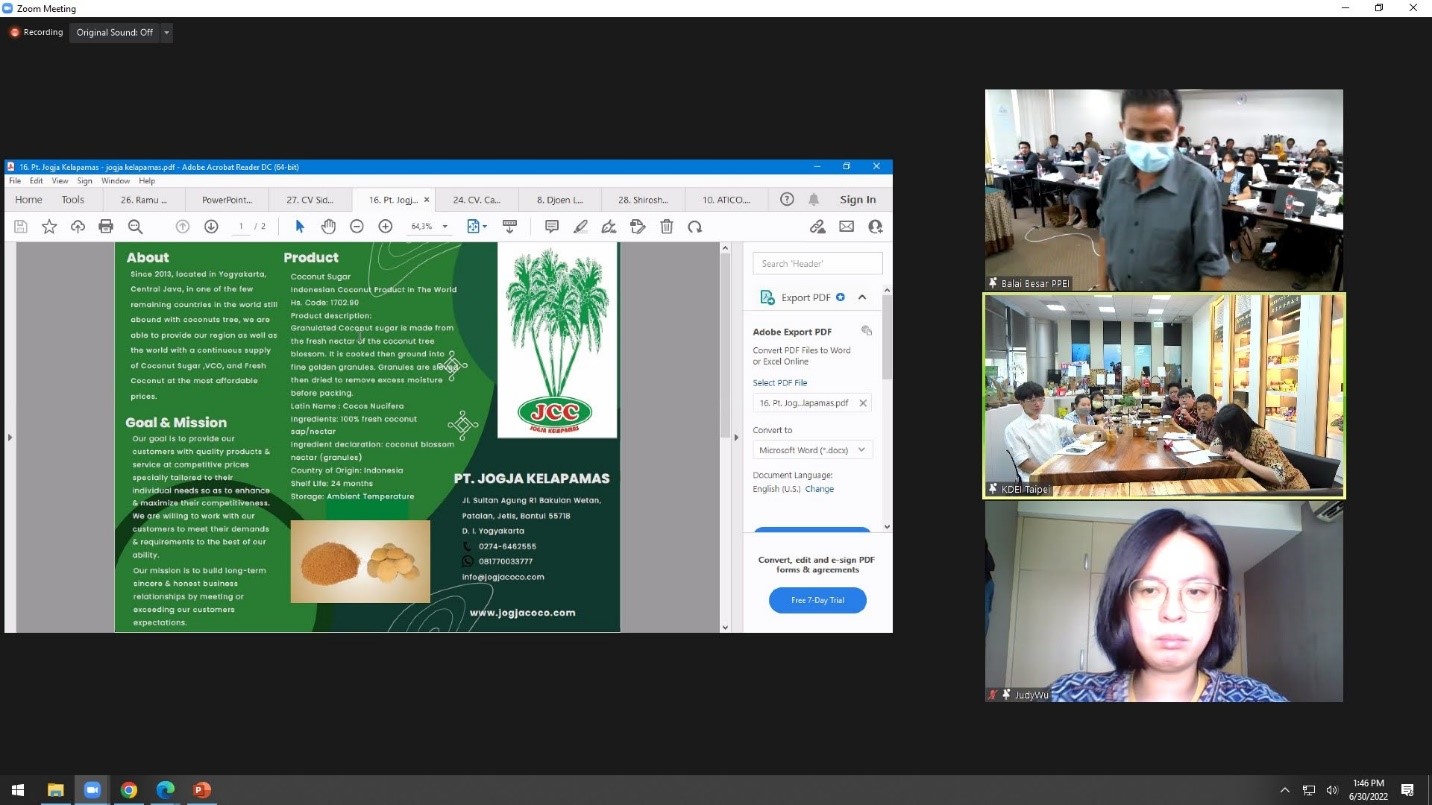Click the Select PDF File link

[x=780, y=382]
